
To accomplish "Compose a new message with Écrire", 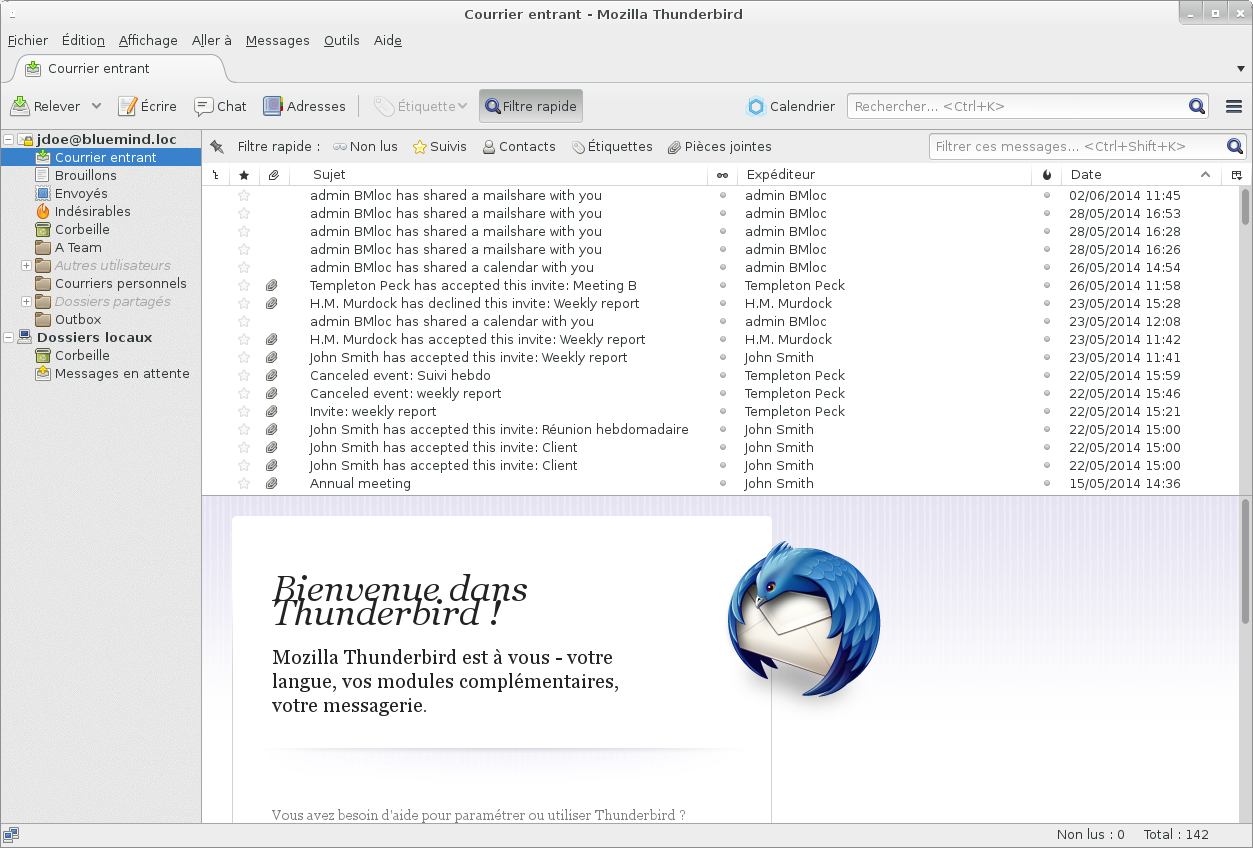I will click(x=147, y=106).
